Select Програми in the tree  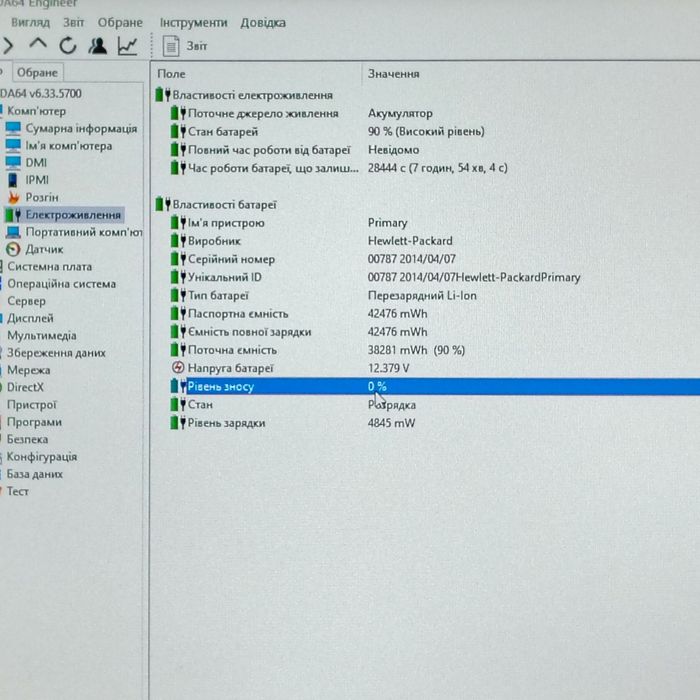click(x=34, y=422)
